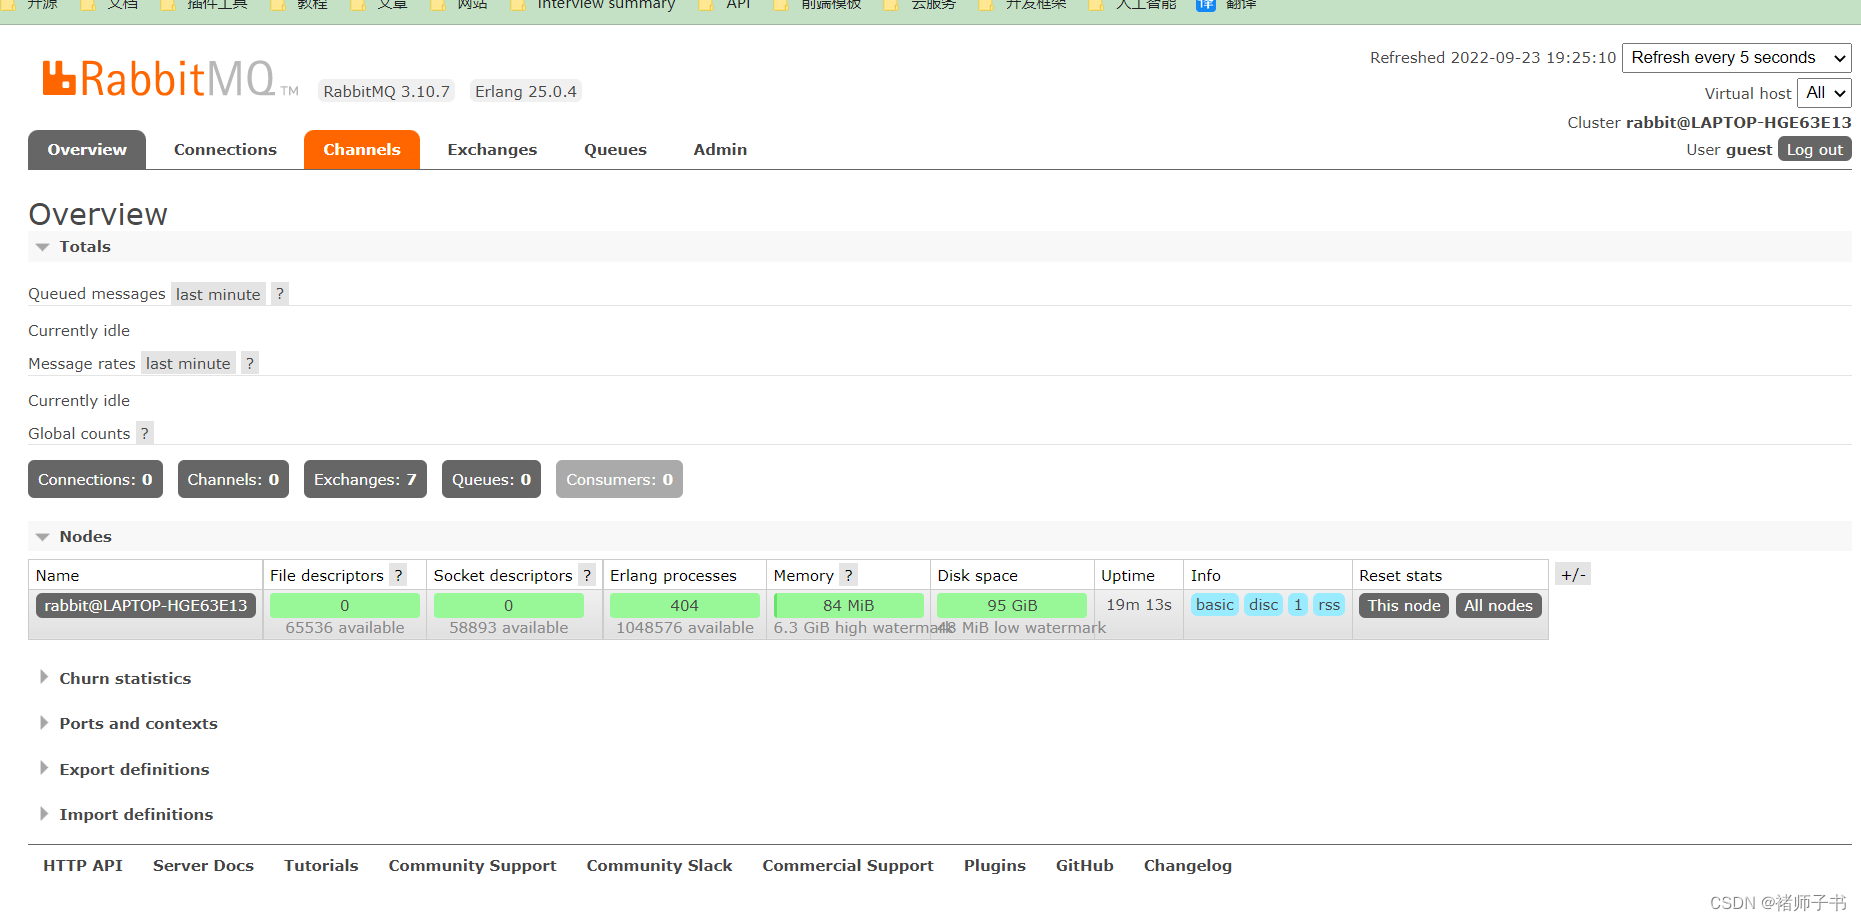Open the refresh interval dropdown
Image resolution: width=1861 pixels, height=921 pixels.
tap(1736, 58)
